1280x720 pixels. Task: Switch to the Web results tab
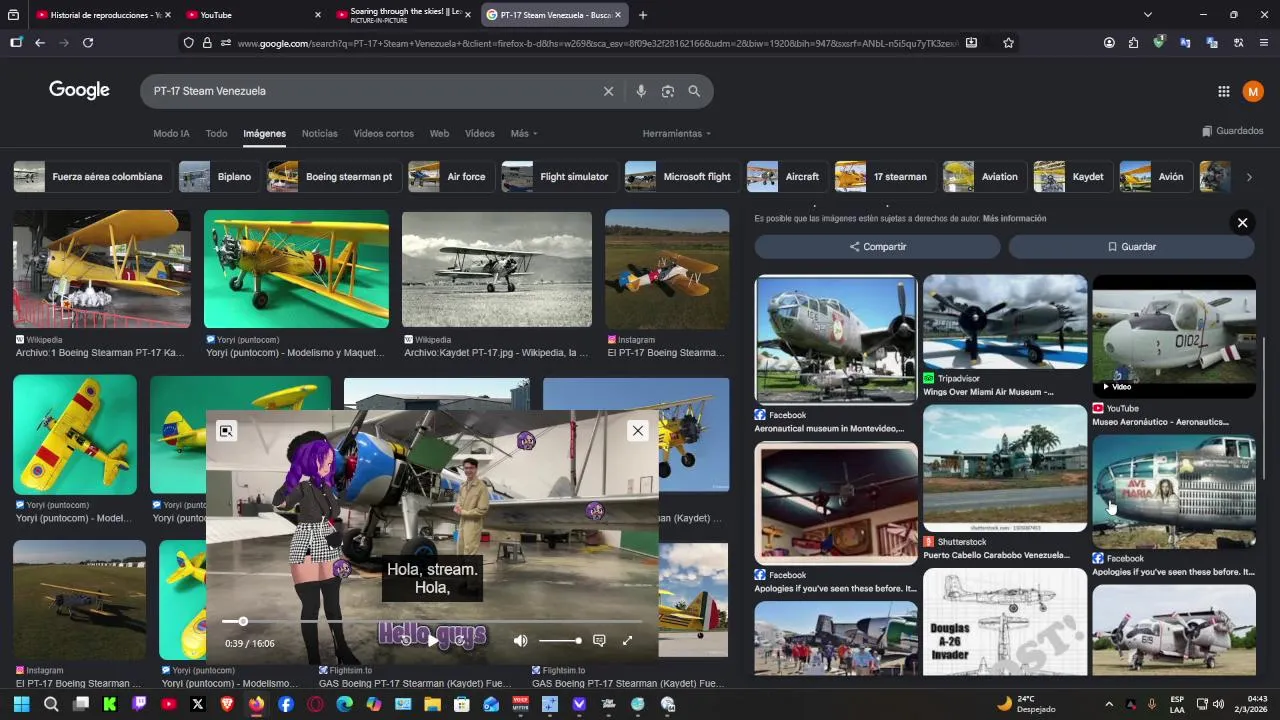click(439, 133)
